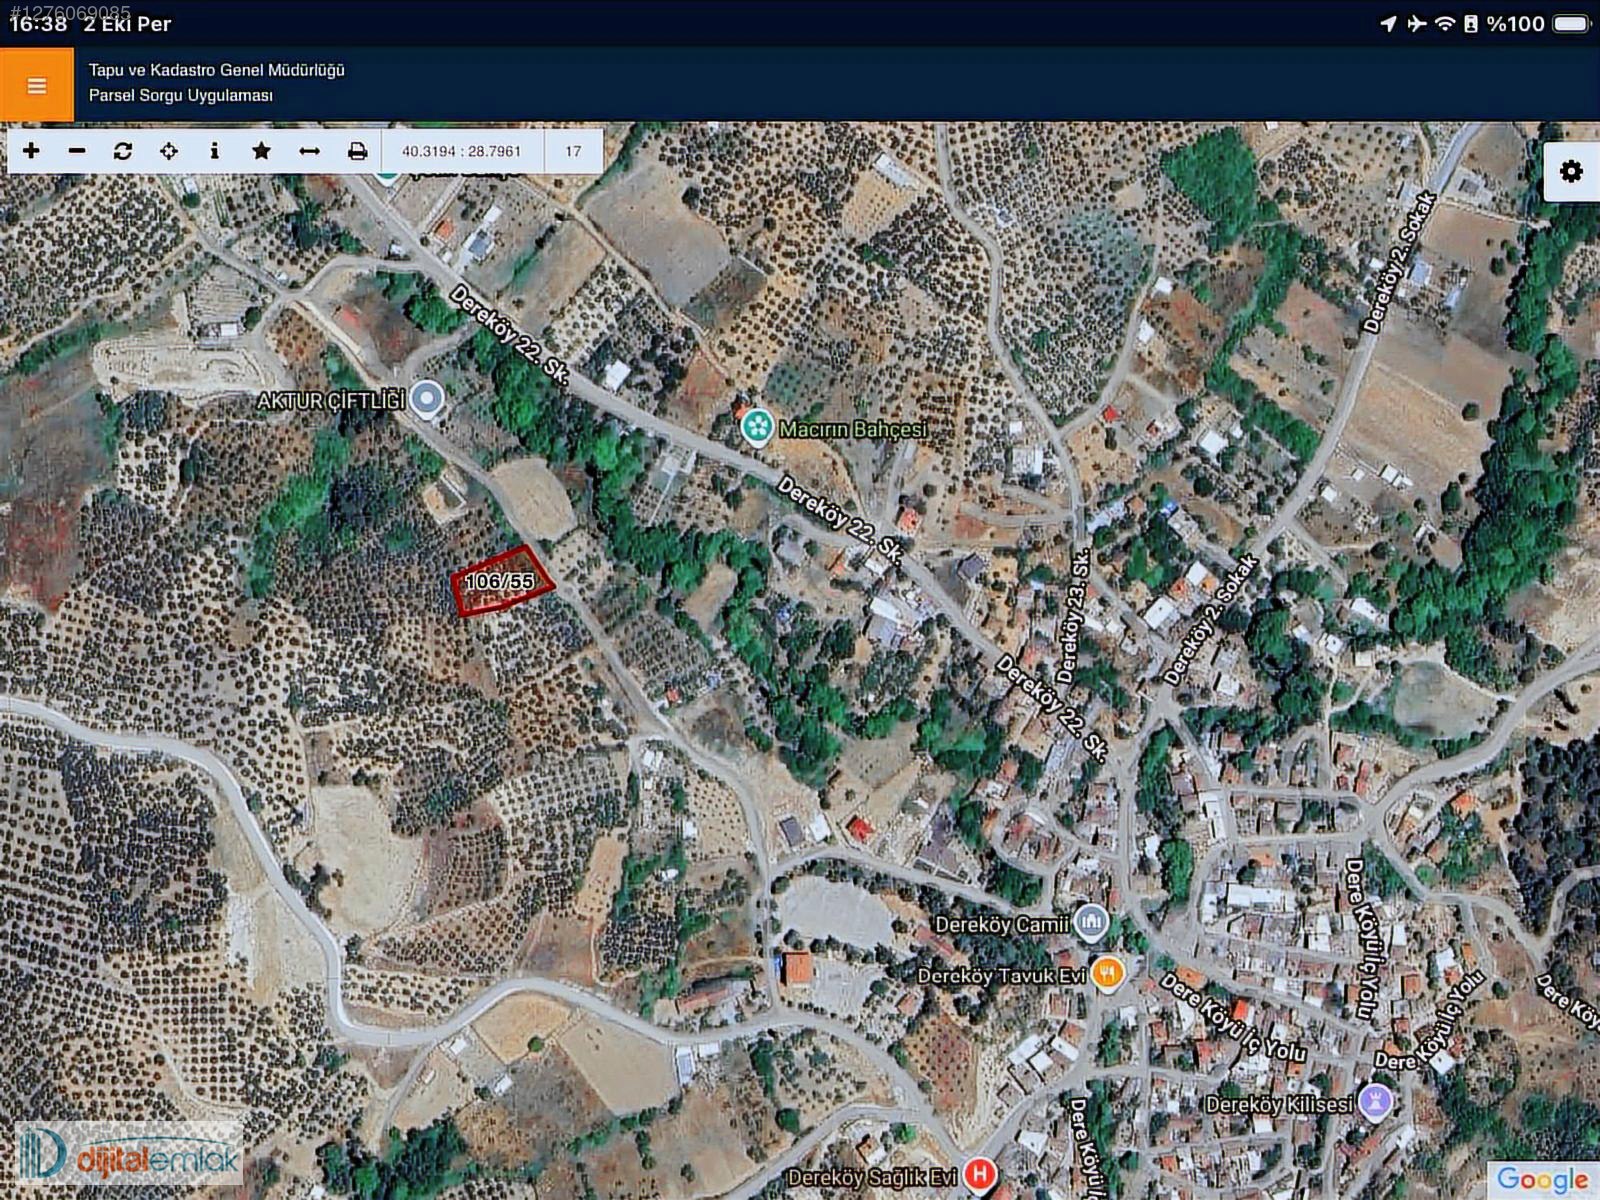This screenshot has height=1200, width=1600.
Task: Select the distance measure tool
Action: point(309,151)
